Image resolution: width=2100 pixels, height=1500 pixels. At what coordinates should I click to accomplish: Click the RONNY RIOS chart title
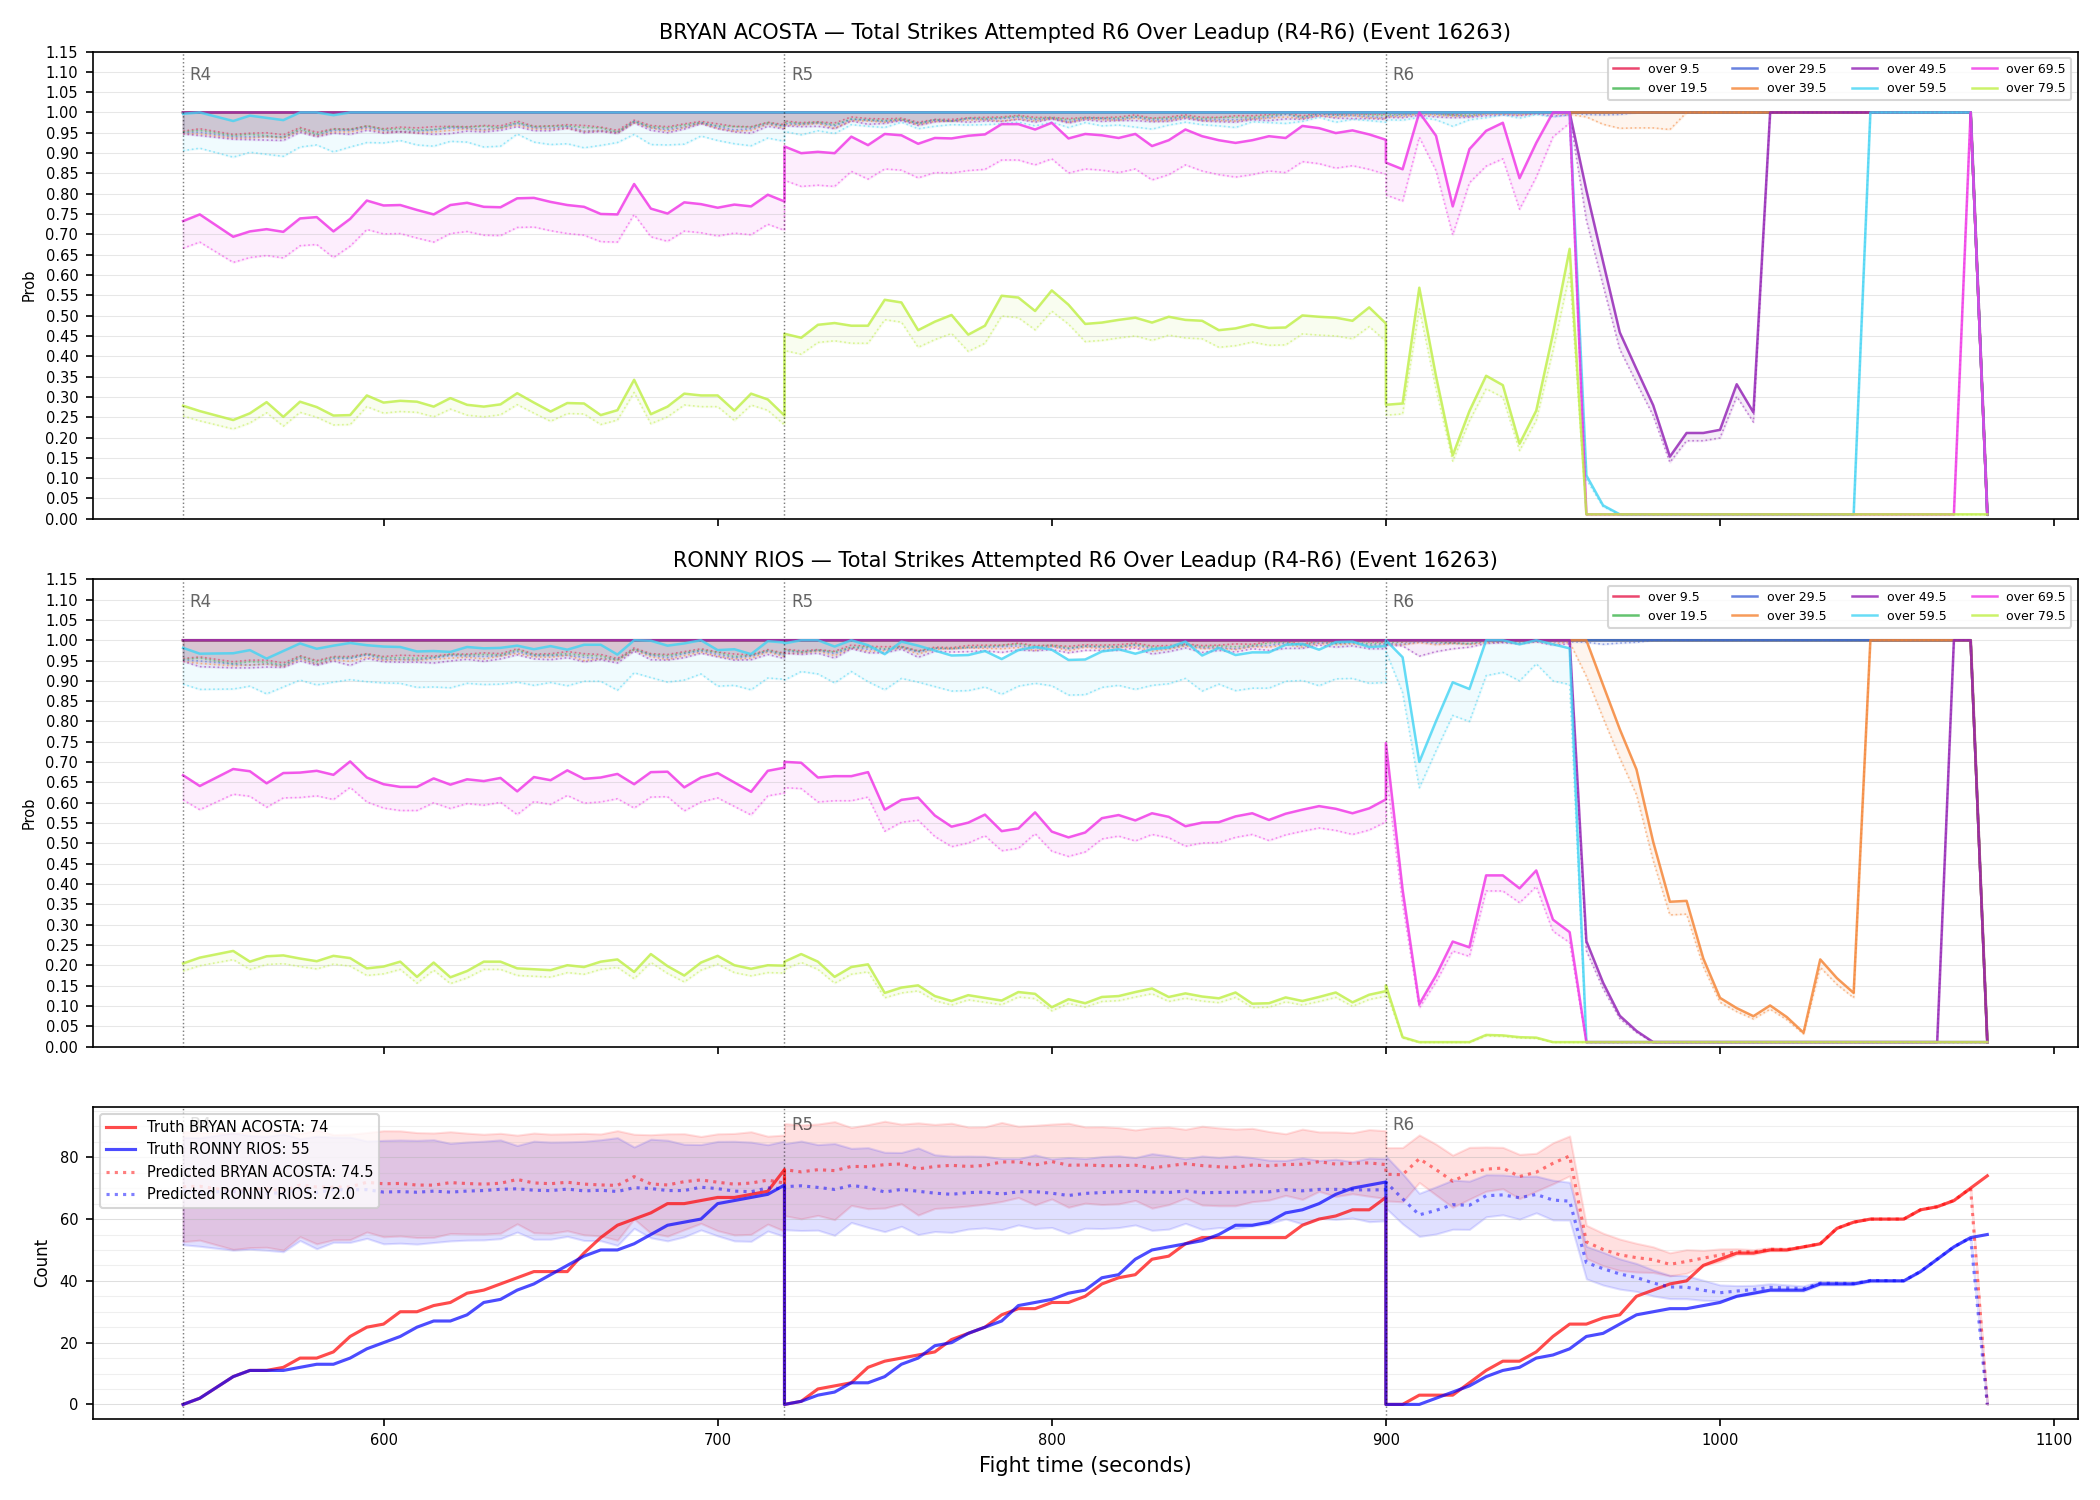click(x=1084, y=560)
